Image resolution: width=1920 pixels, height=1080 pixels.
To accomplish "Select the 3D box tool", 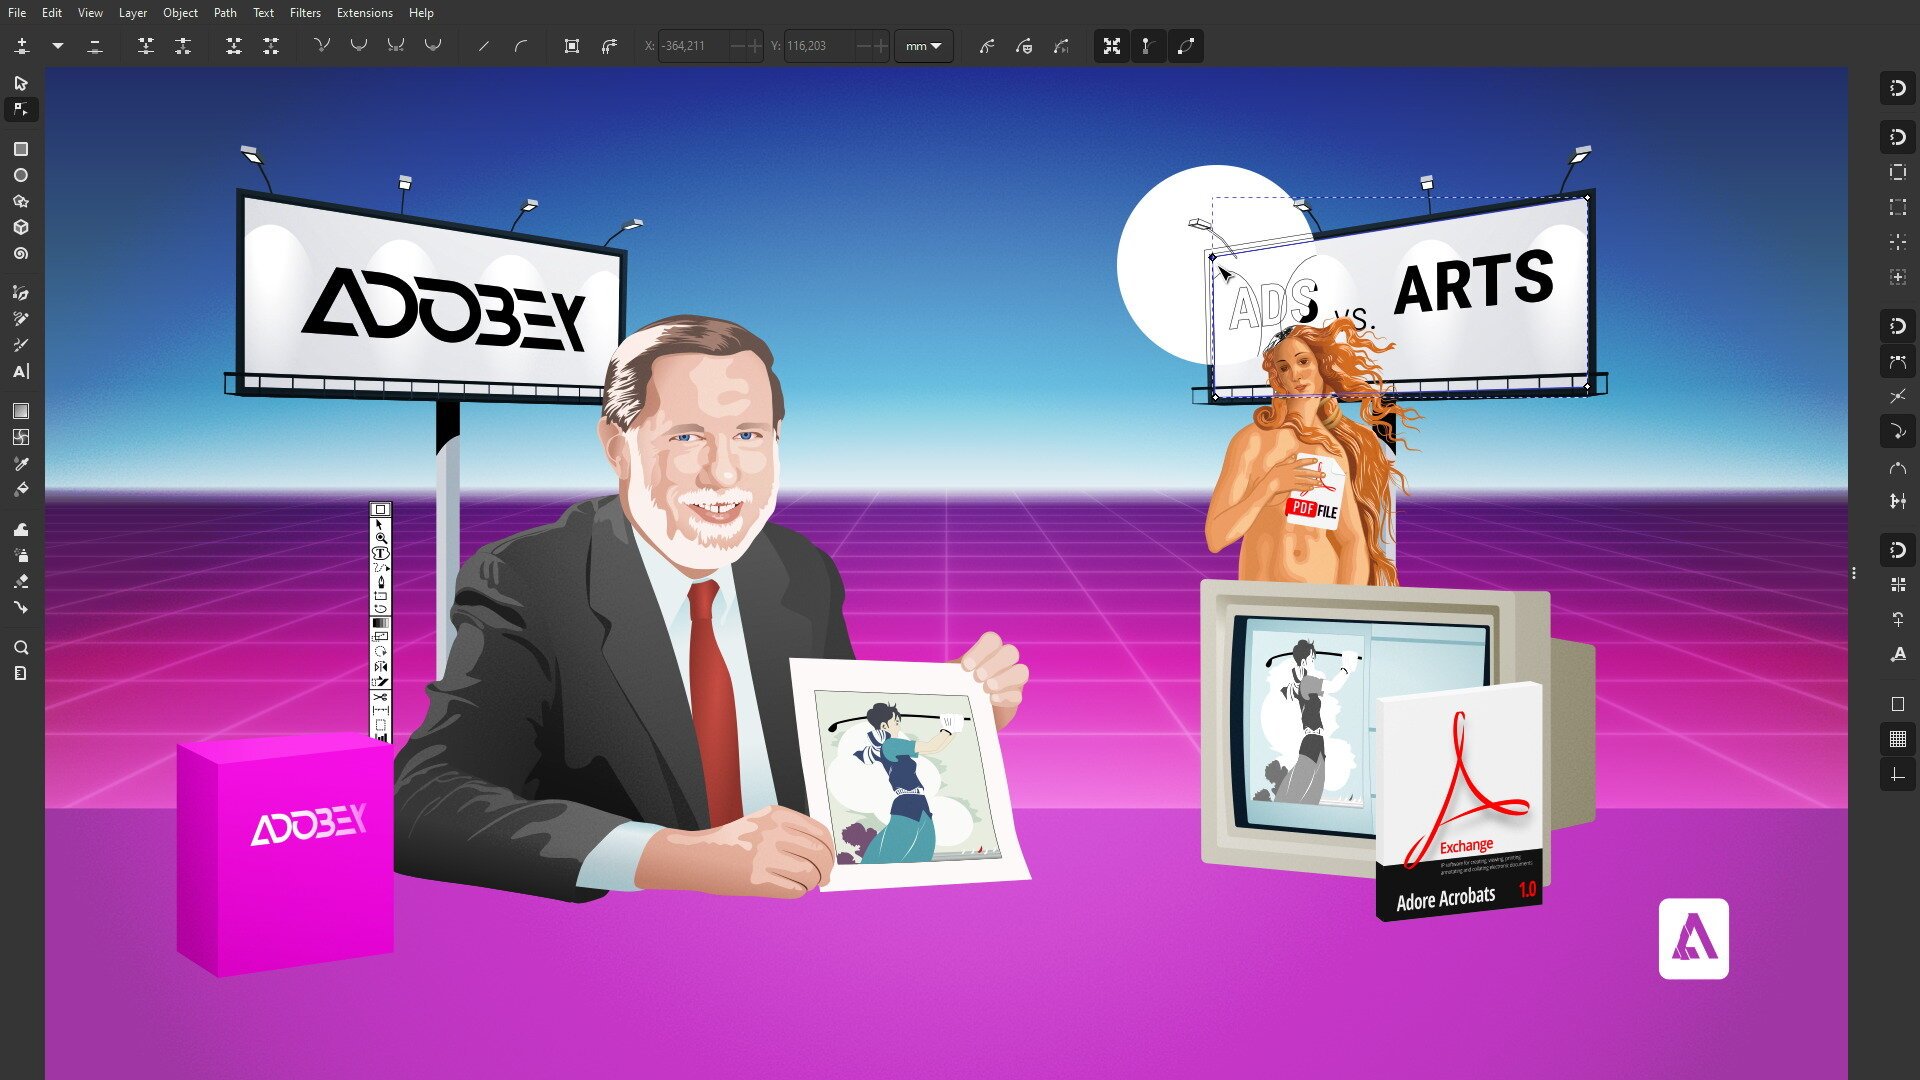I will point(21,227).
